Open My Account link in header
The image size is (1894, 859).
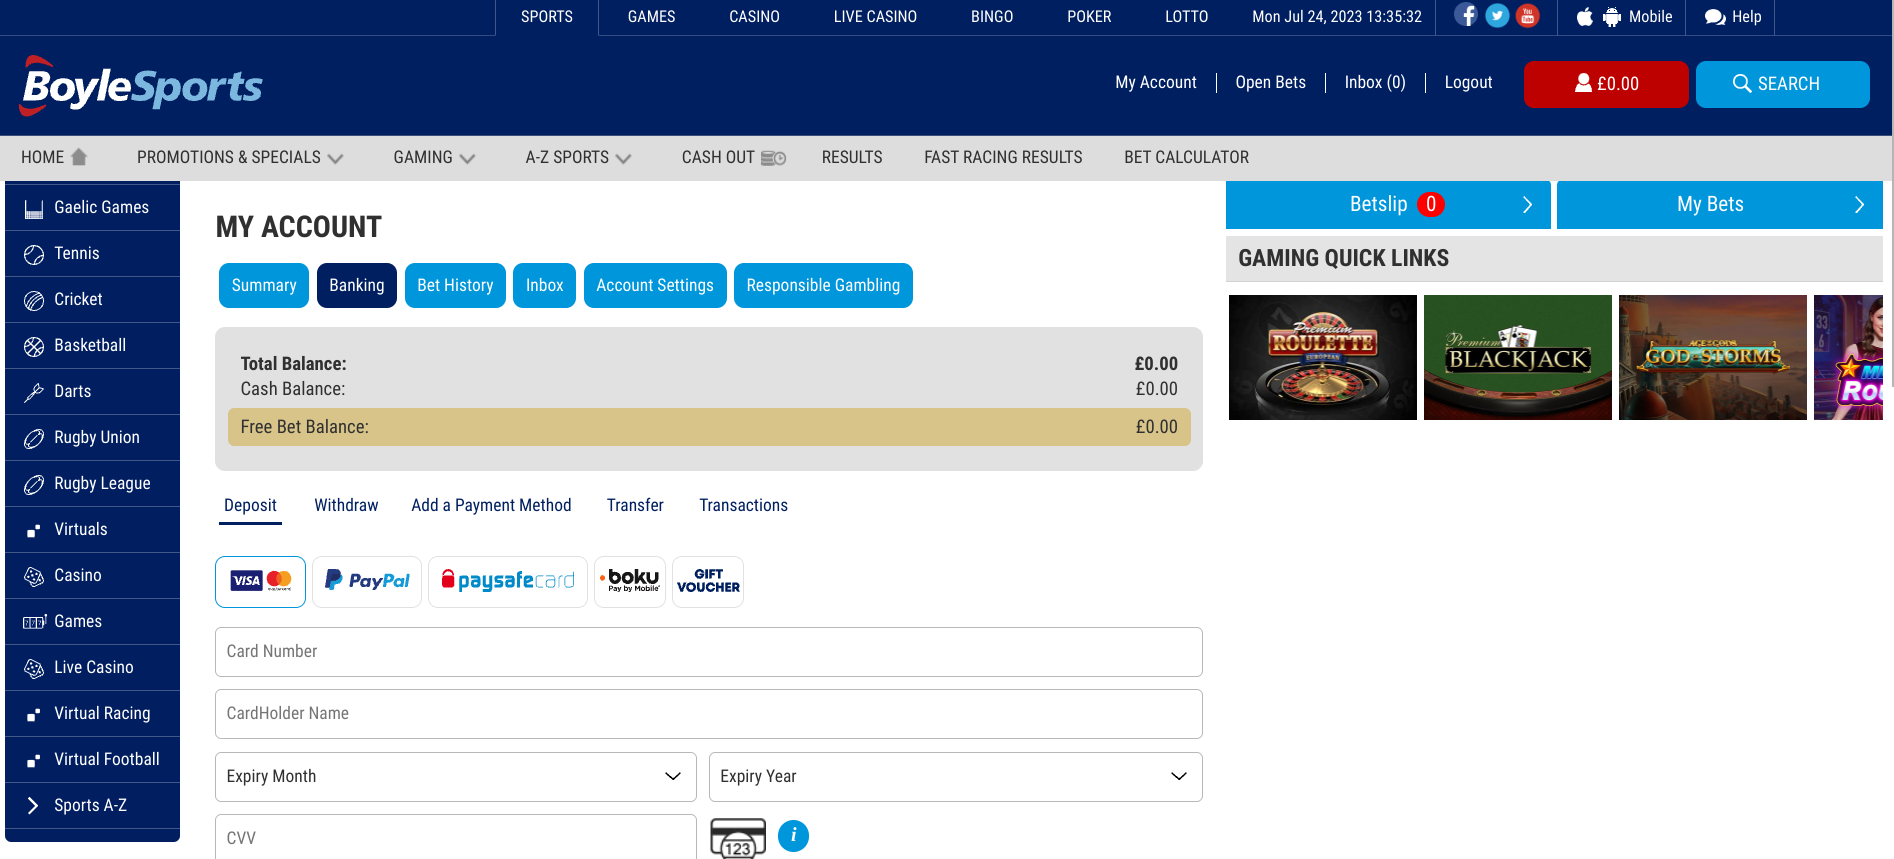pyautogui.click(x=1156, y=83)
